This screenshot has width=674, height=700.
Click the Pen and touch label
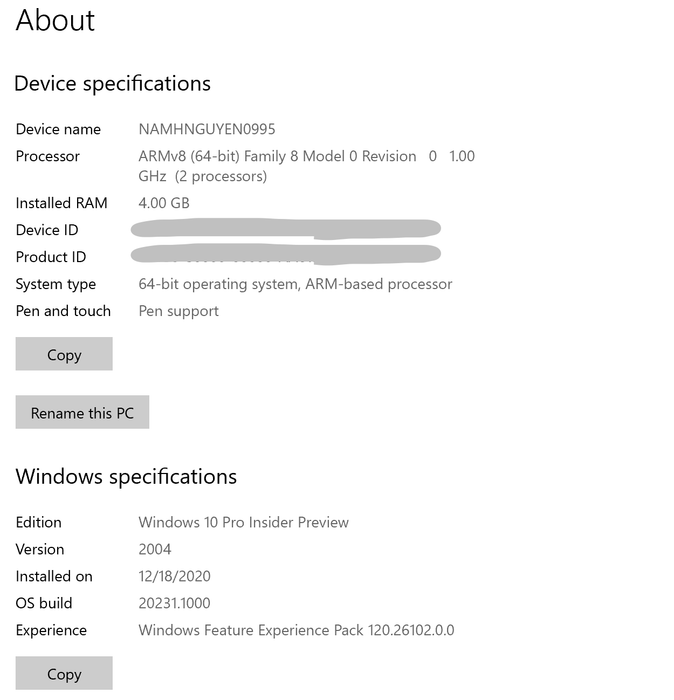click(63, 311)
